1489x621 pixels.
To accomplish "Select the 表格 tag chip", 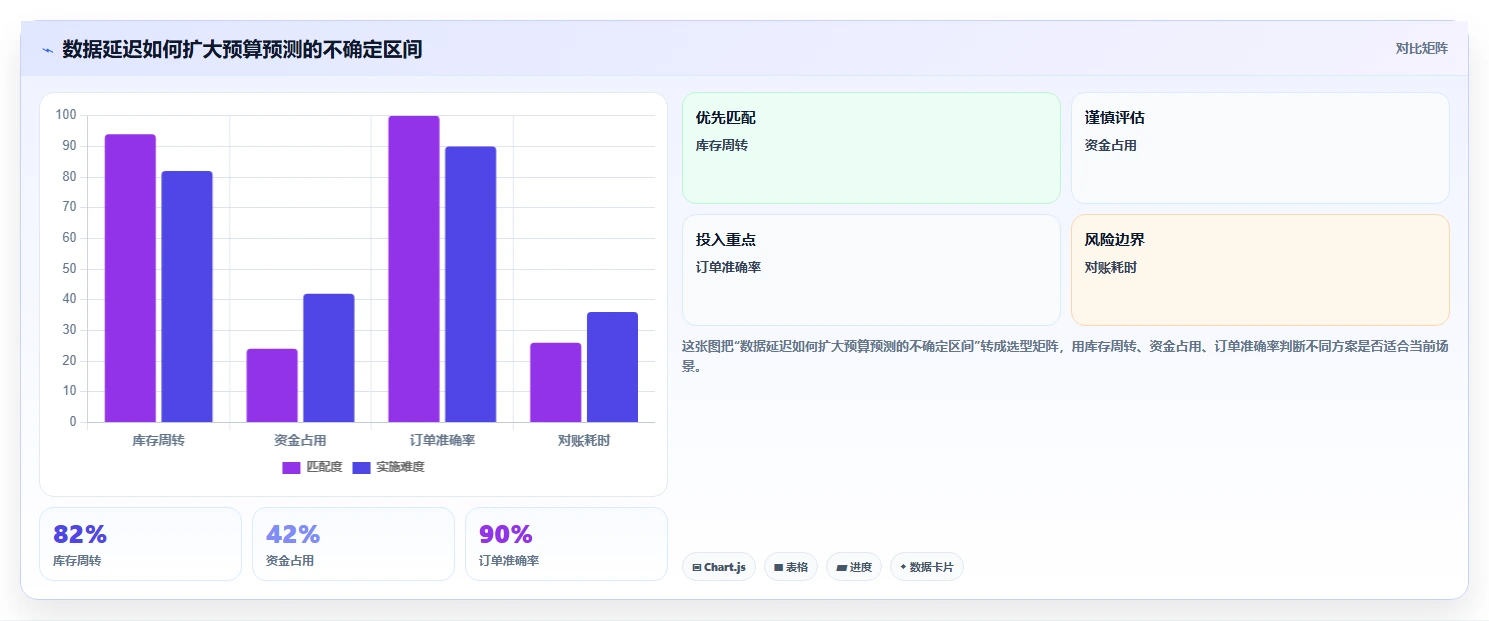I will coord(791,567).
